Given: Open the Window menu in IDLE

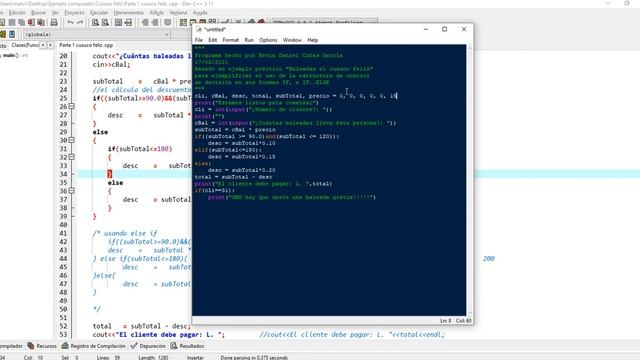Looking at the screenshot, I should coord(292,40).
